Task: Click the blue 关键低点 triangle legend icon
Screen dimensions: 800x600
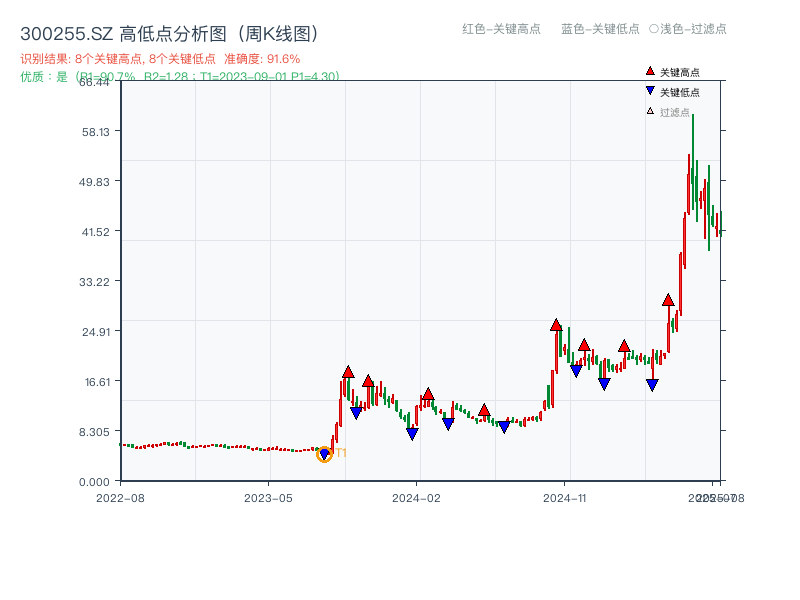Action: click(x=650, y=91)
